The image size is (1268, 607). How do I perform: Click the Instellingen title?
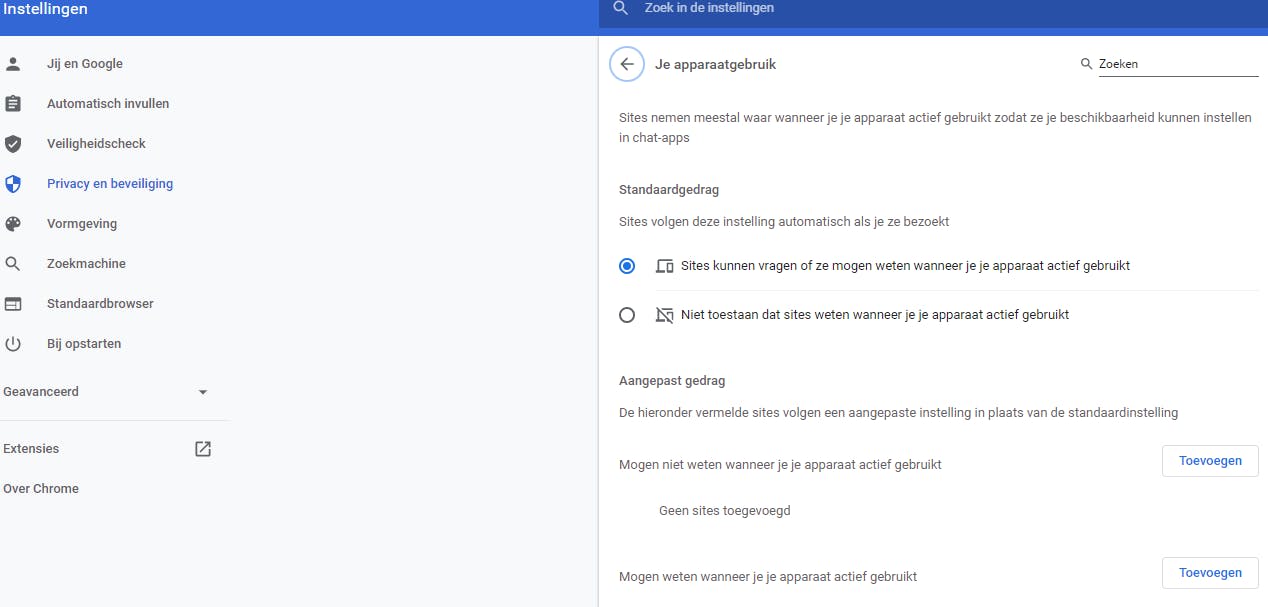tap(46, 9)
